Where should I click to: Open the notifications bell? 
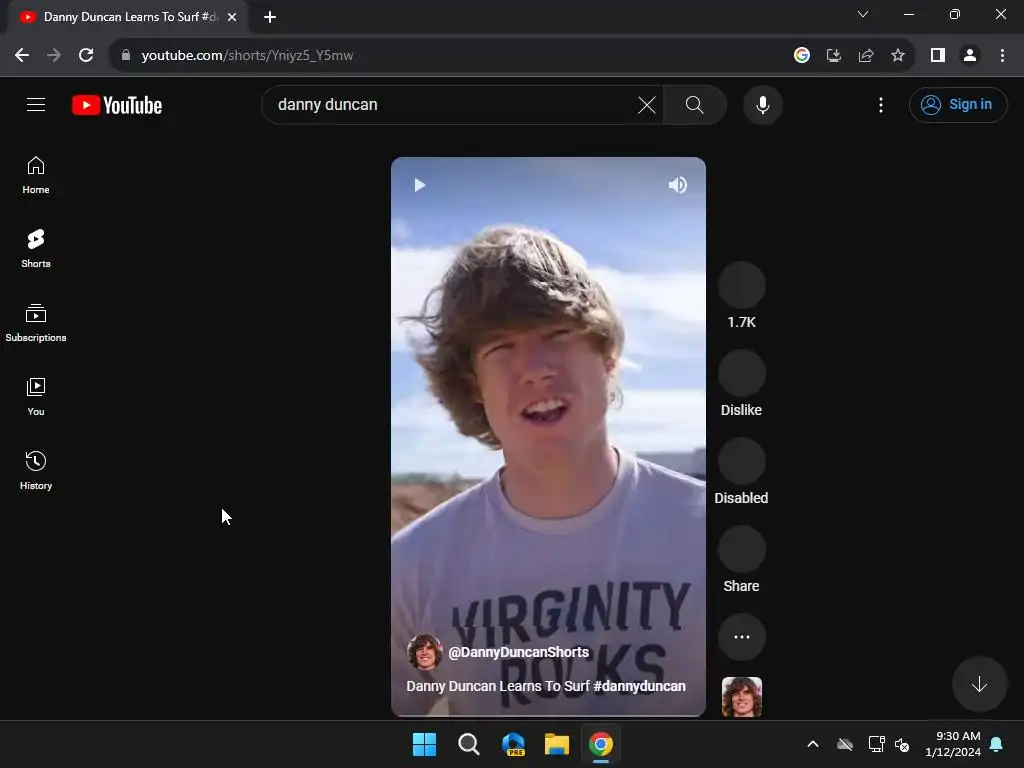(x=997, y=744)
